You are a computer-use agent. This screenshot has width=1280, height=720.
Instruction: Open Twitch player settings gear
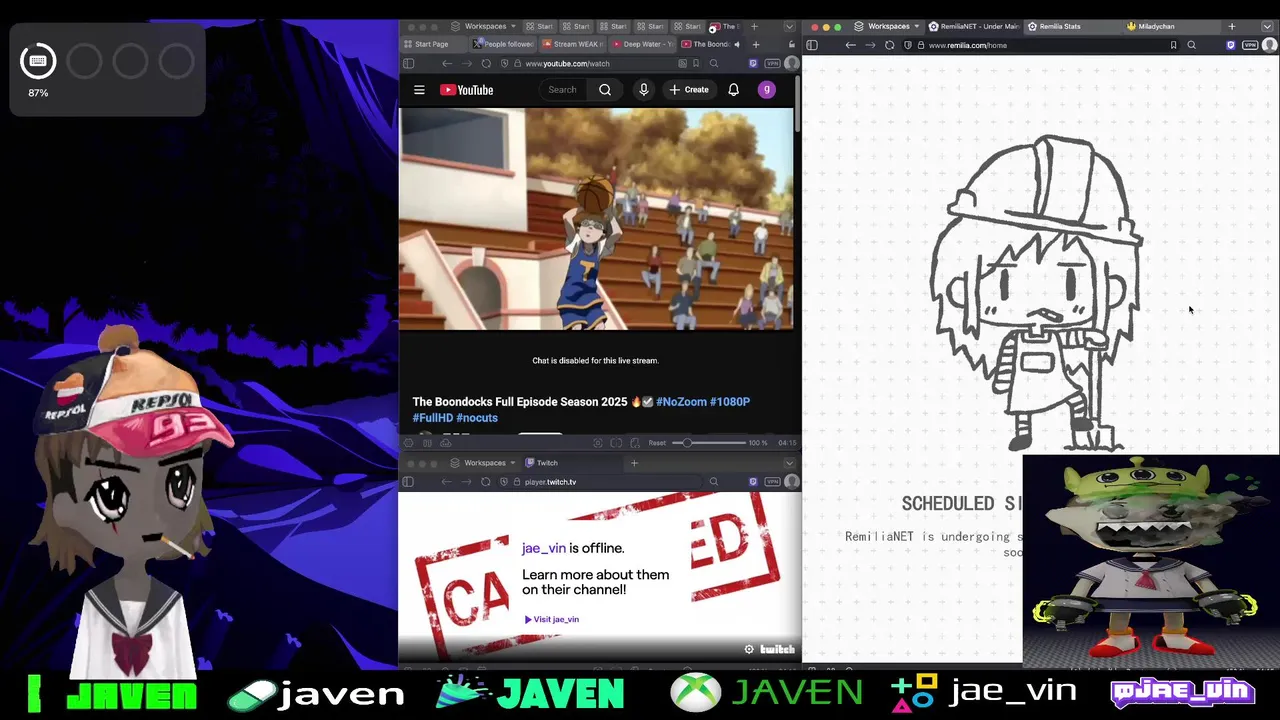(749, 650)
